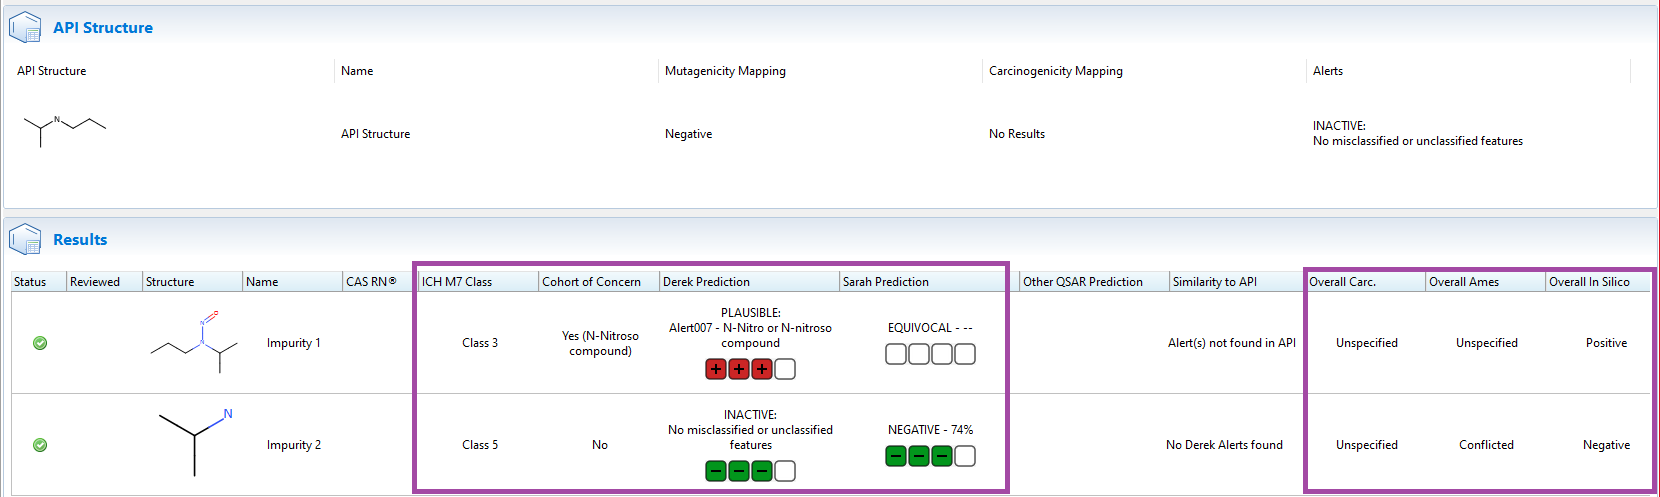Click the Conflicted Overall Ames cell
Image resolution: width=1660 pixels, height=497 pixels.
[x=1486, y=445]
